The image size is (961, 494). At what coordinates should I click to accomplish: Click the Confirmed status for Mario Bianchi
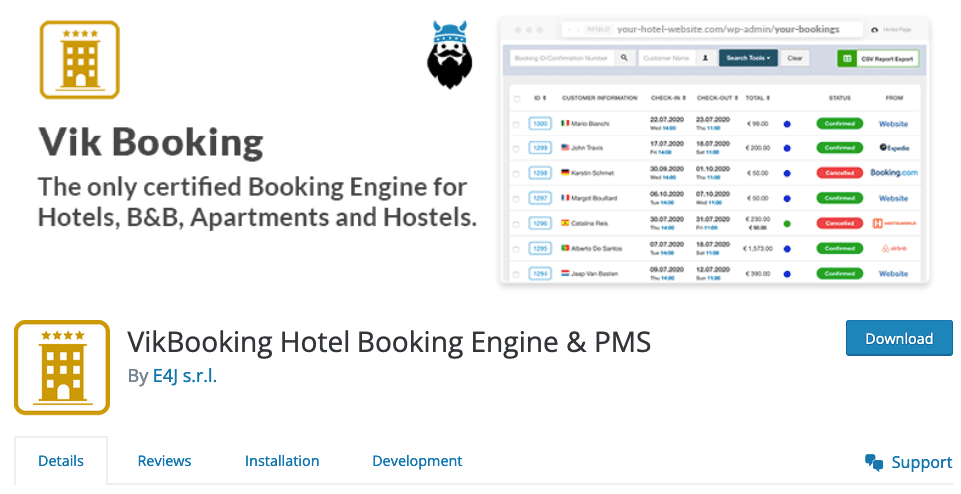(x=840, y=124)
